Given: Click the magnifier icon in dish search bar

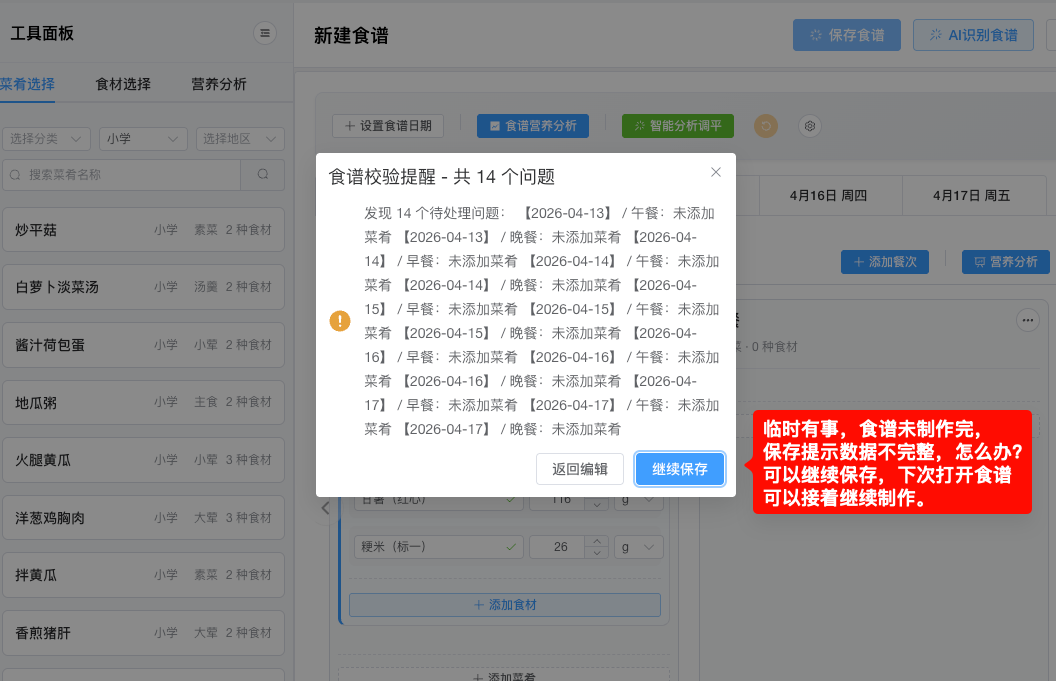Looking at the screenshot, I should click(x=261, y=174).
